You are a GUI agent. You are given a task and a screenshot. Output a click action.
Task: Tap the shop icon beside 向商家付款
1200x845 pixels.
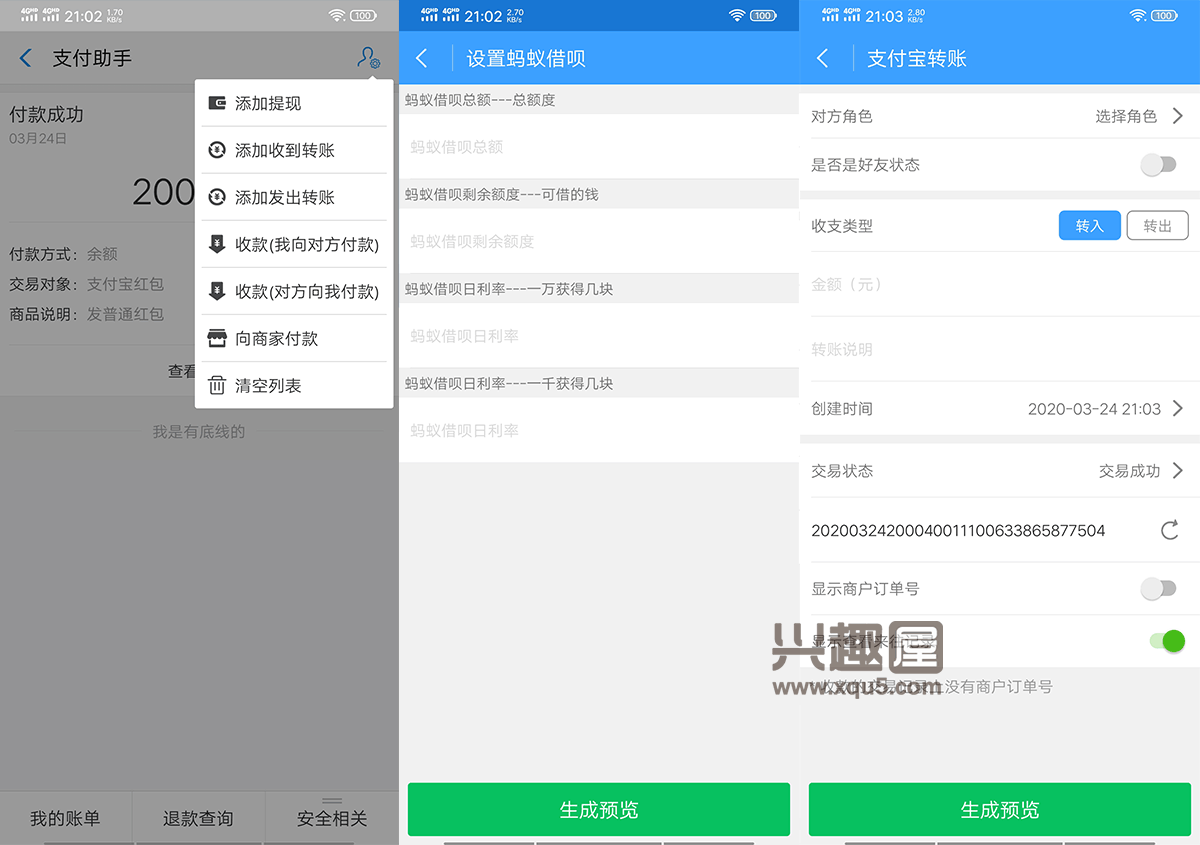(x=217, y=338)
